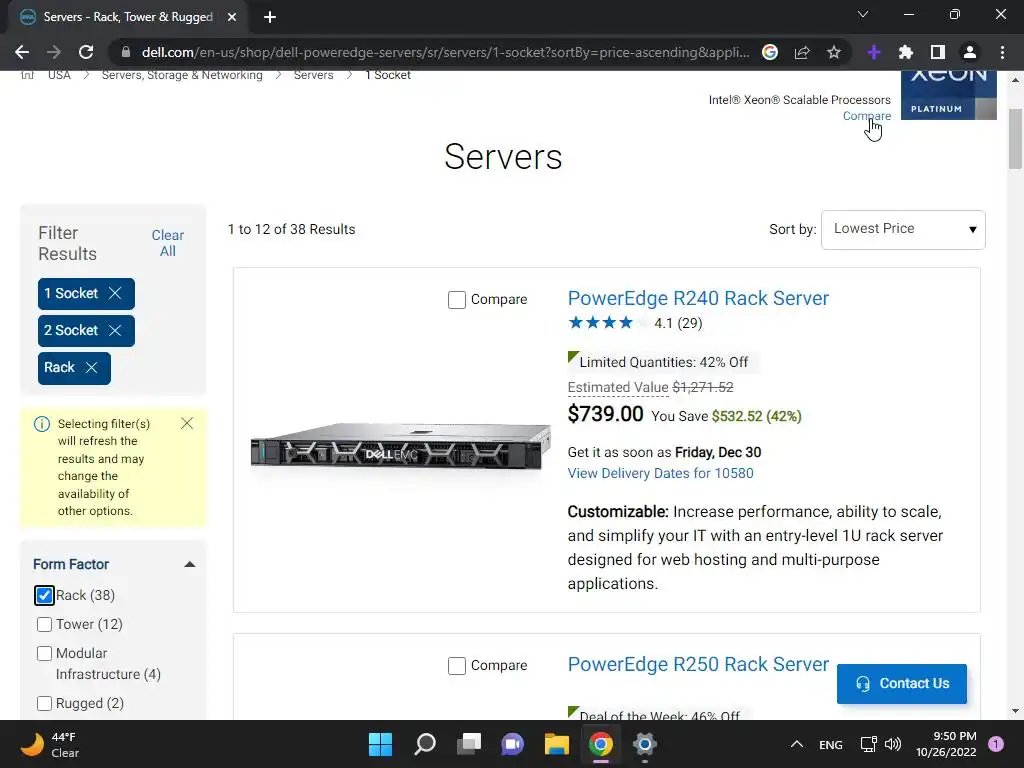Open PowerEdge R250 Rack Server title
Image resolution: width=1024 pixels, height=768 pixels.
[698, 664]
